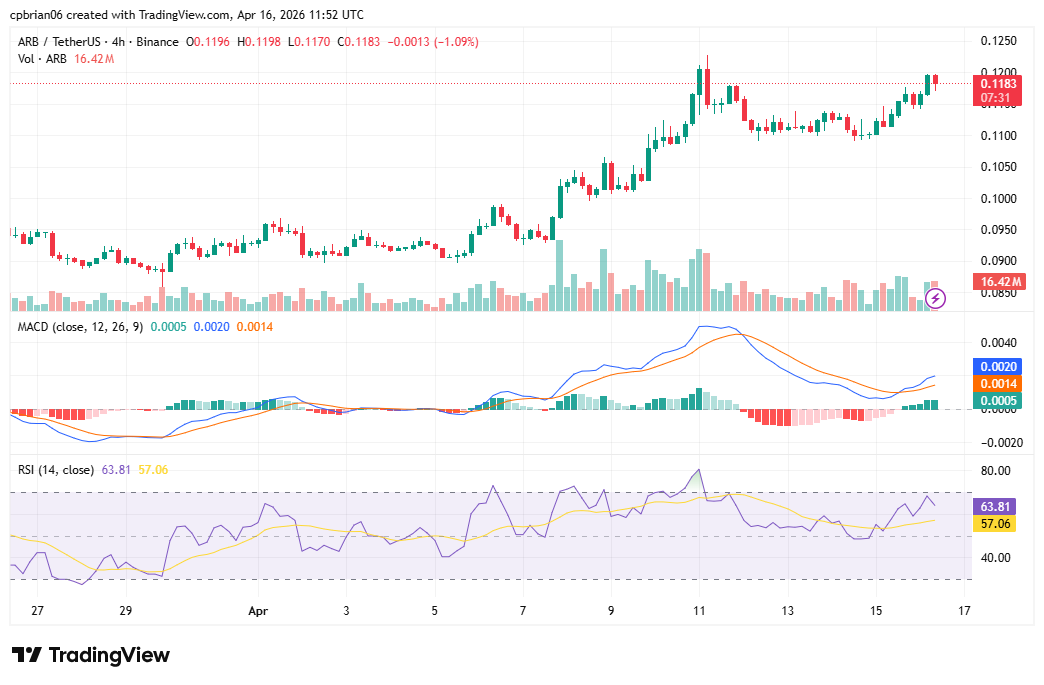Open the 4h interval selector in the legend

[x=116, y=42]
